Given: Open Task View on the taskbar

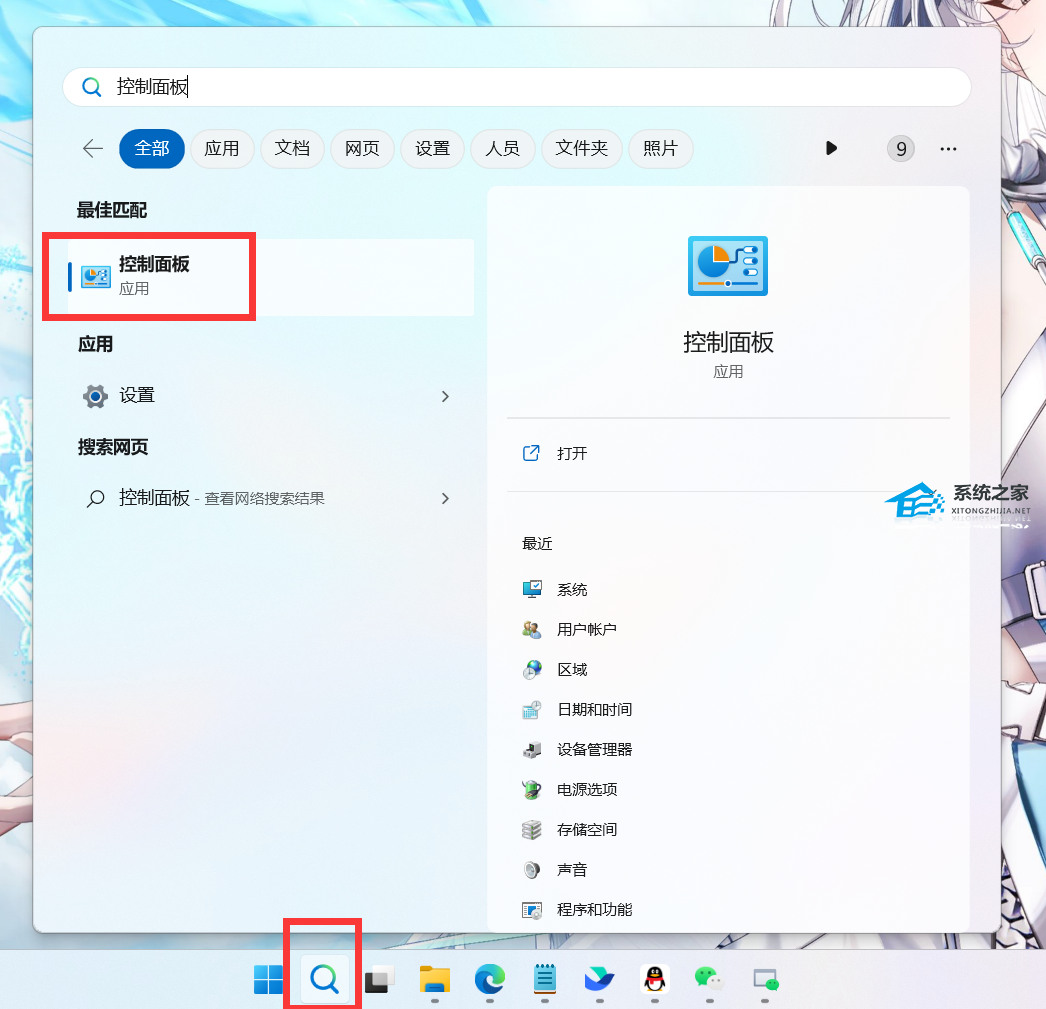Looking at the screenshot, I should (379, 980).
